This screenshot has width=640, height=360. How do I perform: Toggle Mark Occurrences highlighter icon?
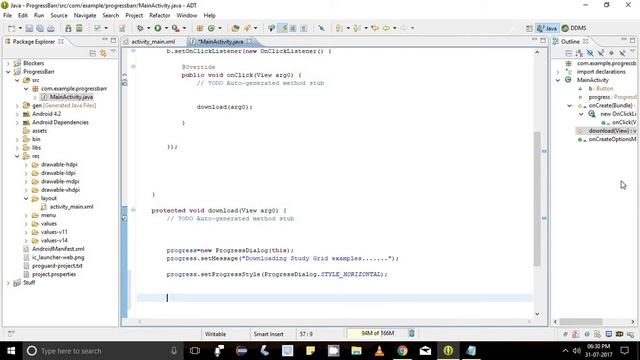point(282,28)
